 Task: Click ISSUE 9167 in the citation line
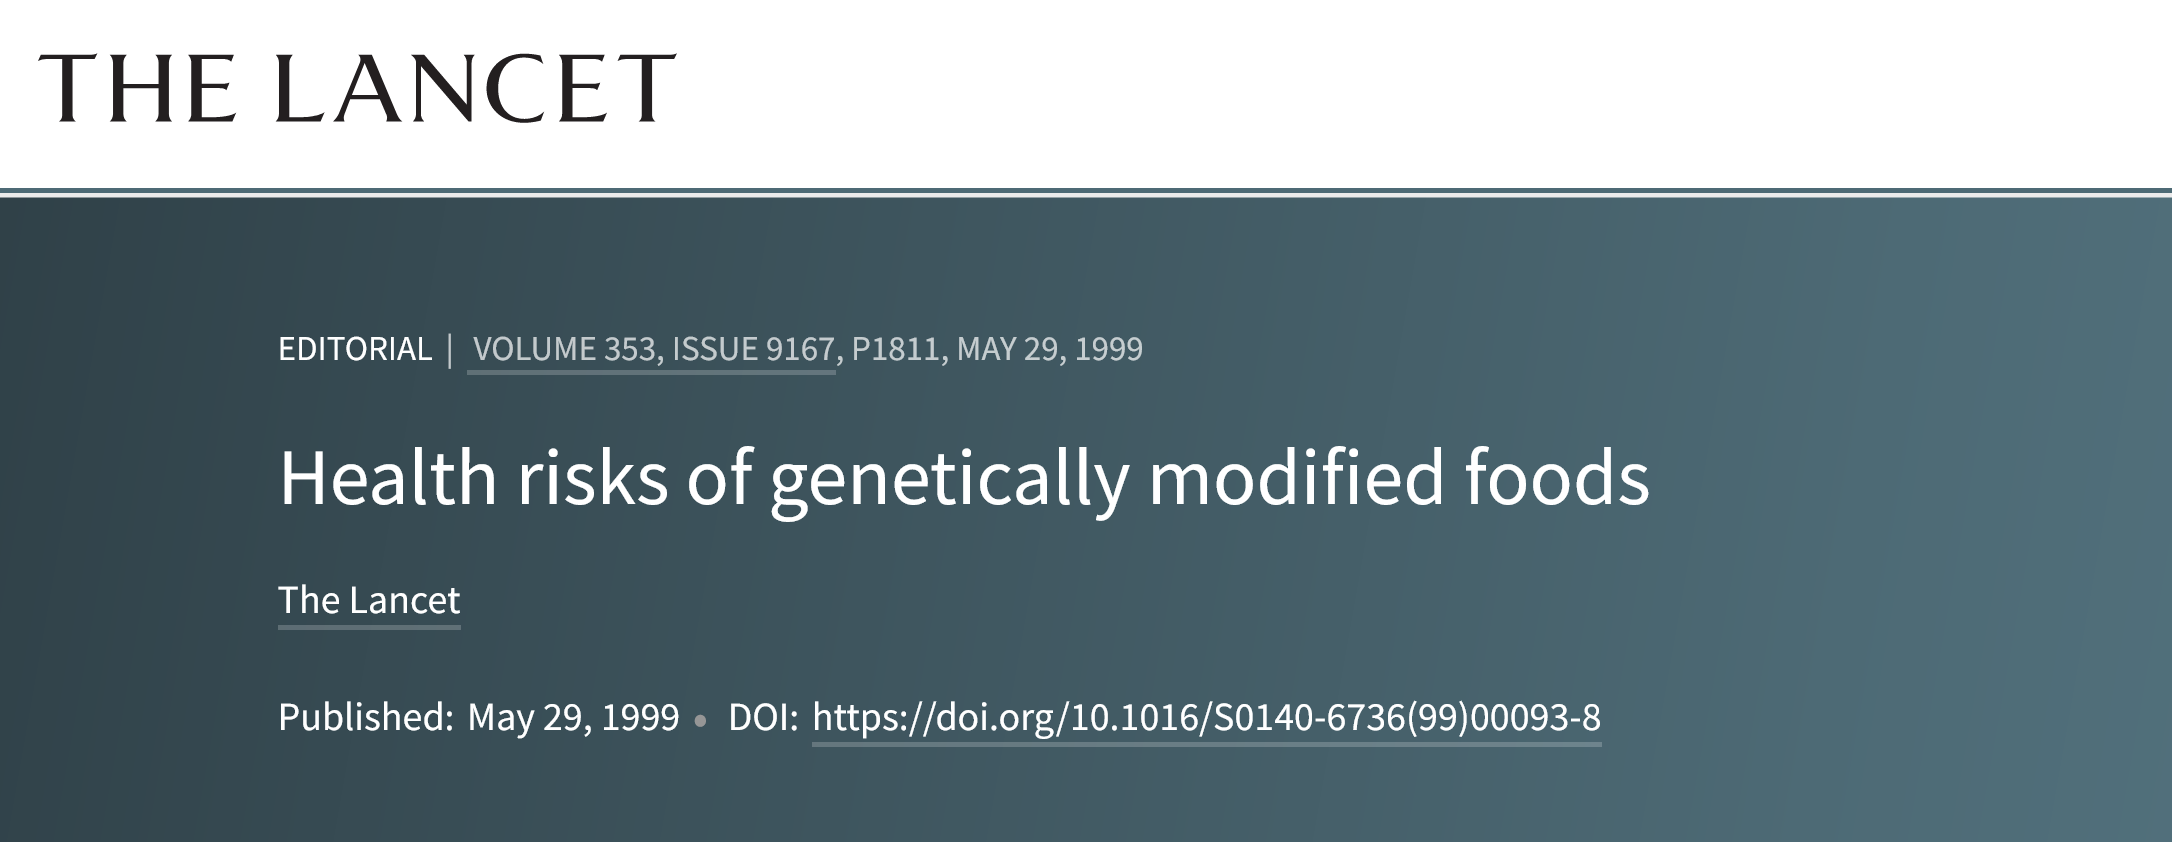point(753,349)
